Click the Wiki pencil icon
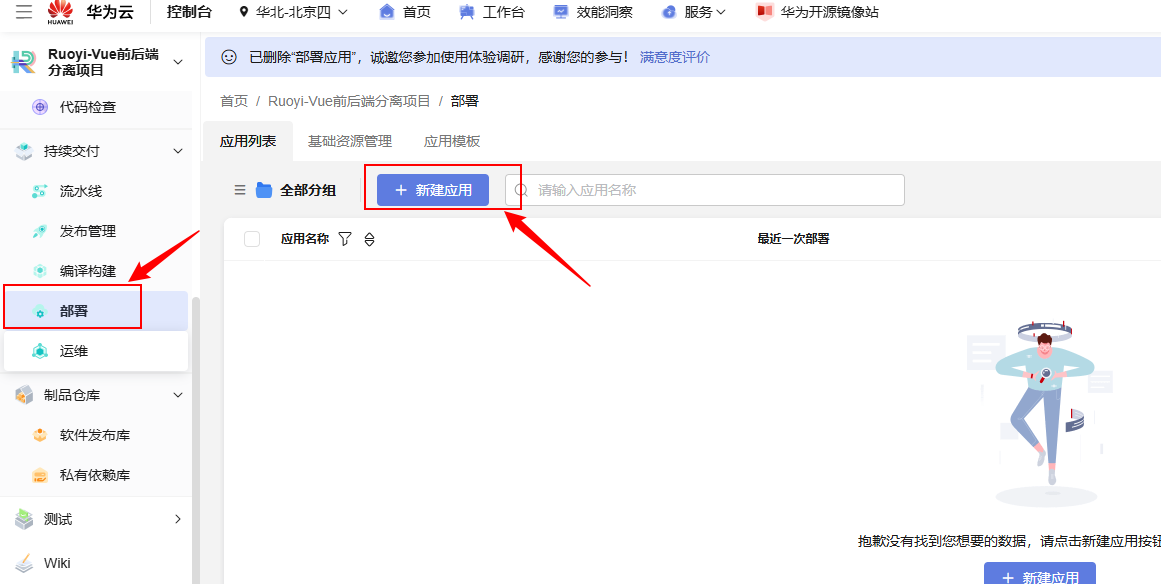Viewport: 1161px width, 584px height. pyautogui.click(x=24, y=563)
